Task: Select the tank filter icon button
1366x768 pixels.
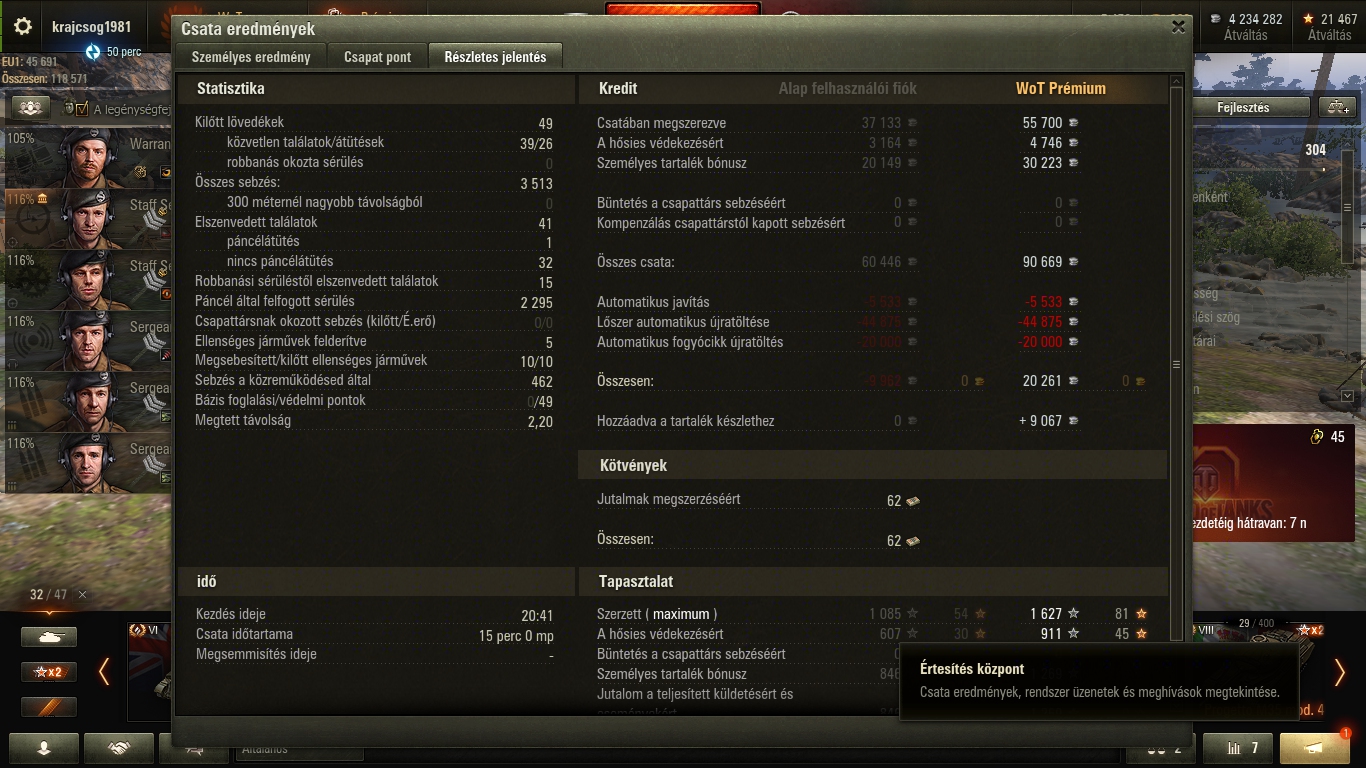Action: click(49, 636)
